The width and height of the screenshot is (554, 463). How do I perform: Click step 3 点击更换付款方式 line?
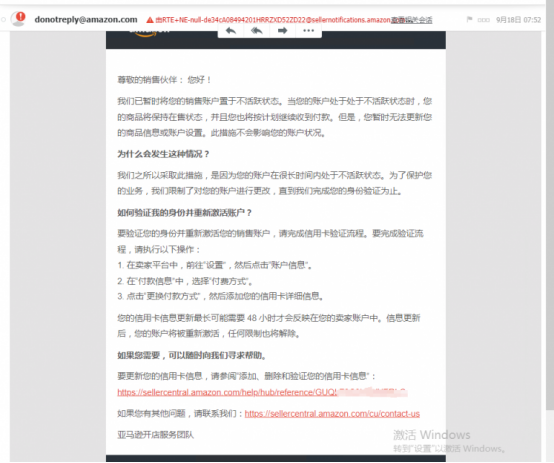[x=220, y=296]
